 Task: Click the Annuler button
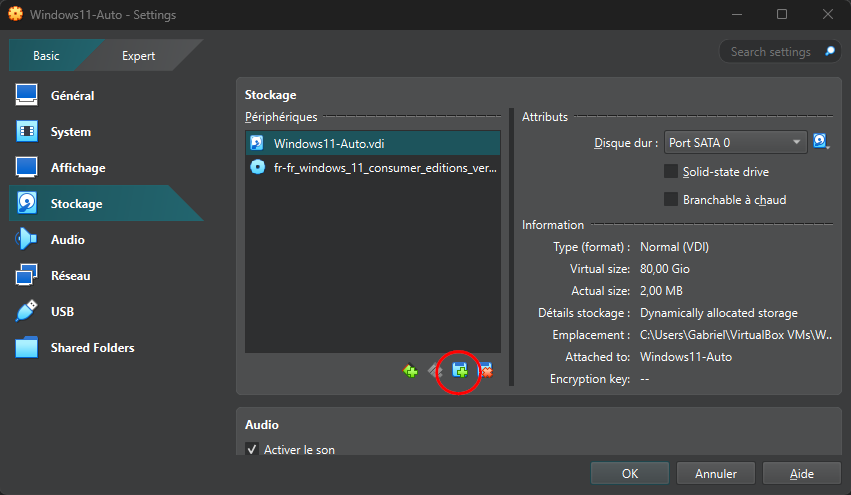(x=716, y=473)
